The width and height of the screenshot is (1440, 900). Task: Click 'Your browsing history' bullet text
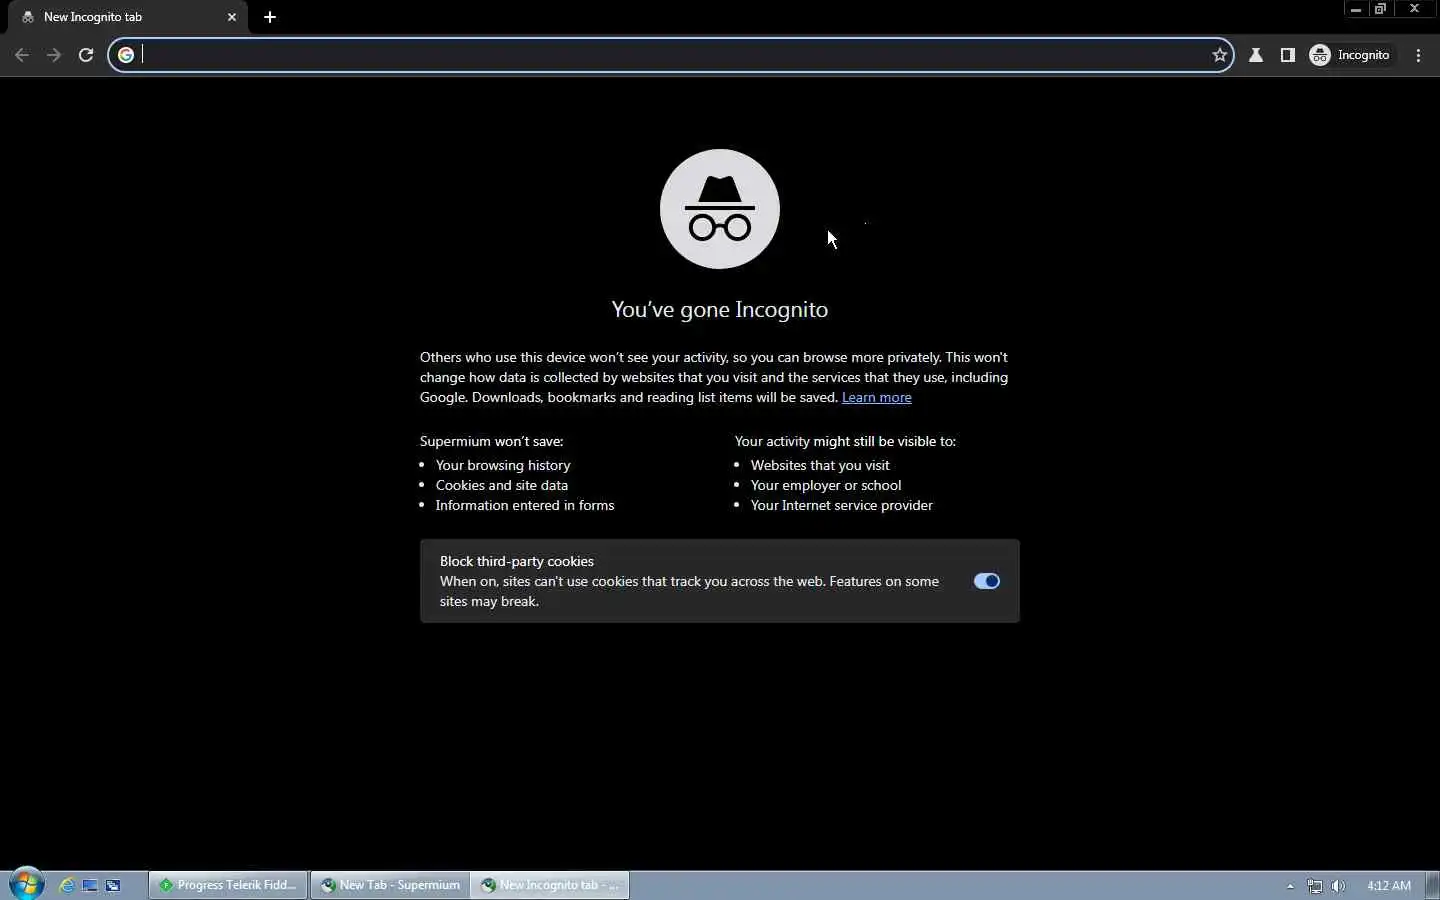[x=503, y=465]
